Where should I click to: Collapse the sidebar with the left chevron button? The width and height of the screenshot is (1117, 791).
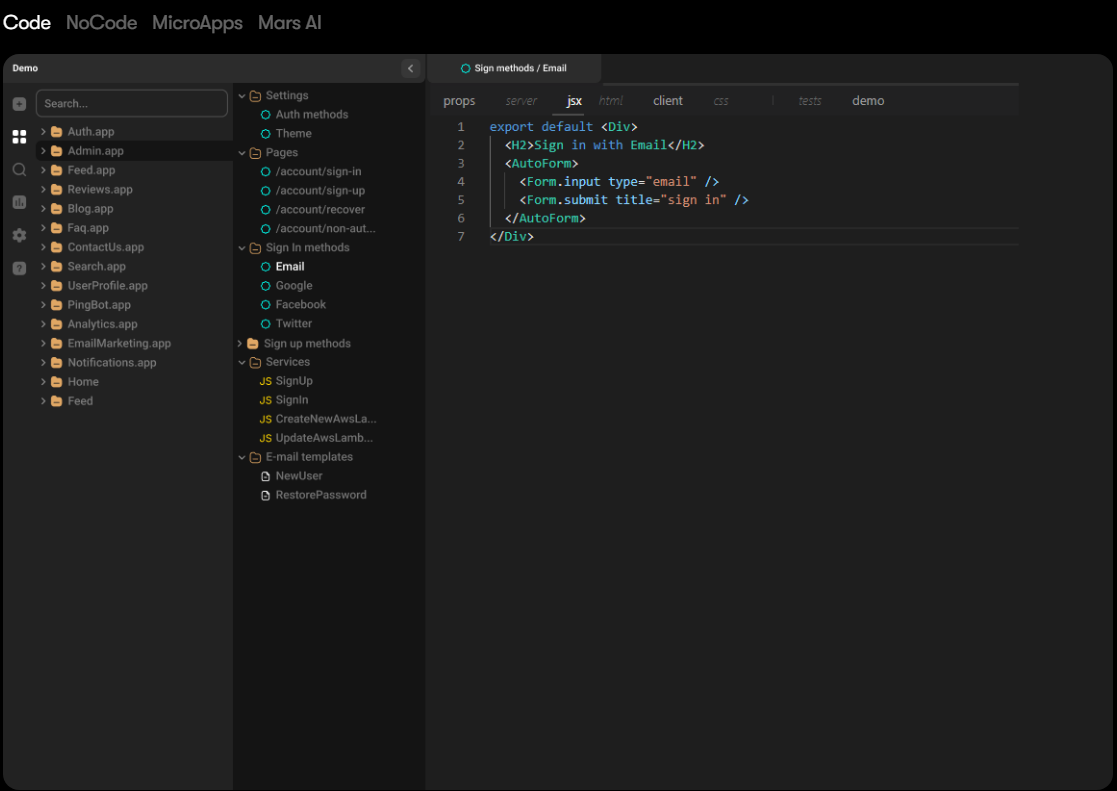pos(410,68)
